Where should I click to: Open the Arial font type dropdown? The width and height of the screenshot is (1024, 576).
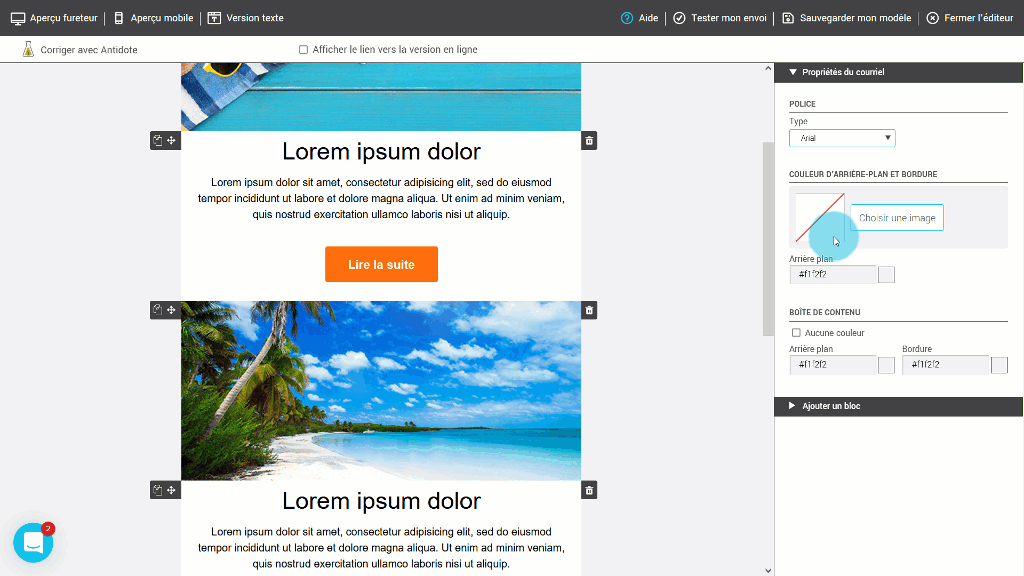pos(842,138)
